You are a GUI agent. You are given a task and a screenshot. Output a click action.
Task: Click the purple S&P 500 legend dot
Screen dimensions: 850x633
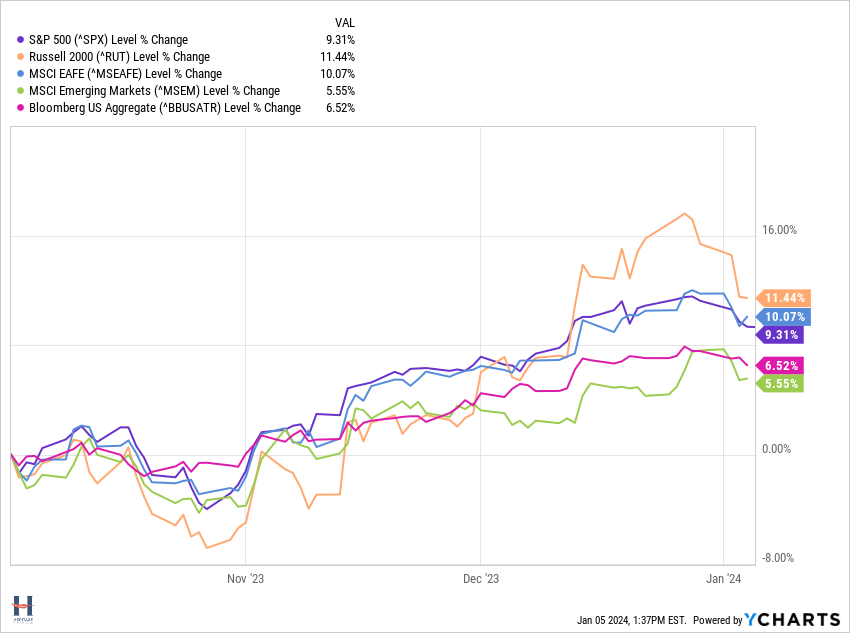(21, 40)
